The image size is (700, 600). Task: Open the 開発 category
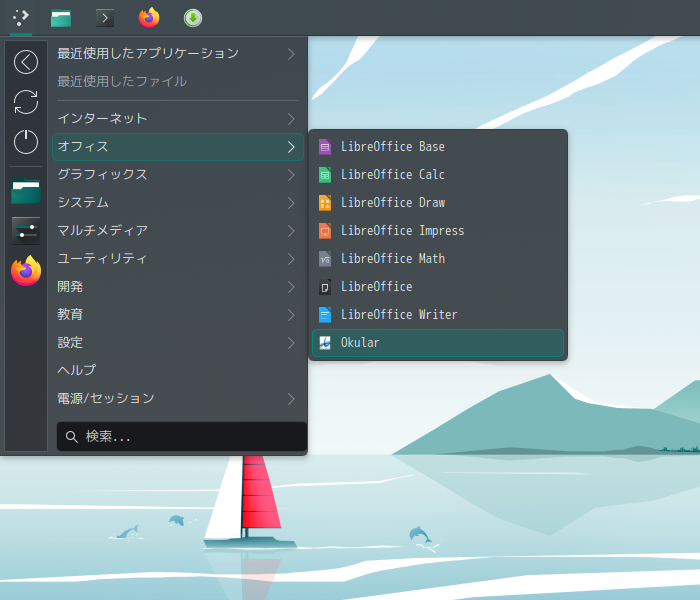tap(178, 287)
